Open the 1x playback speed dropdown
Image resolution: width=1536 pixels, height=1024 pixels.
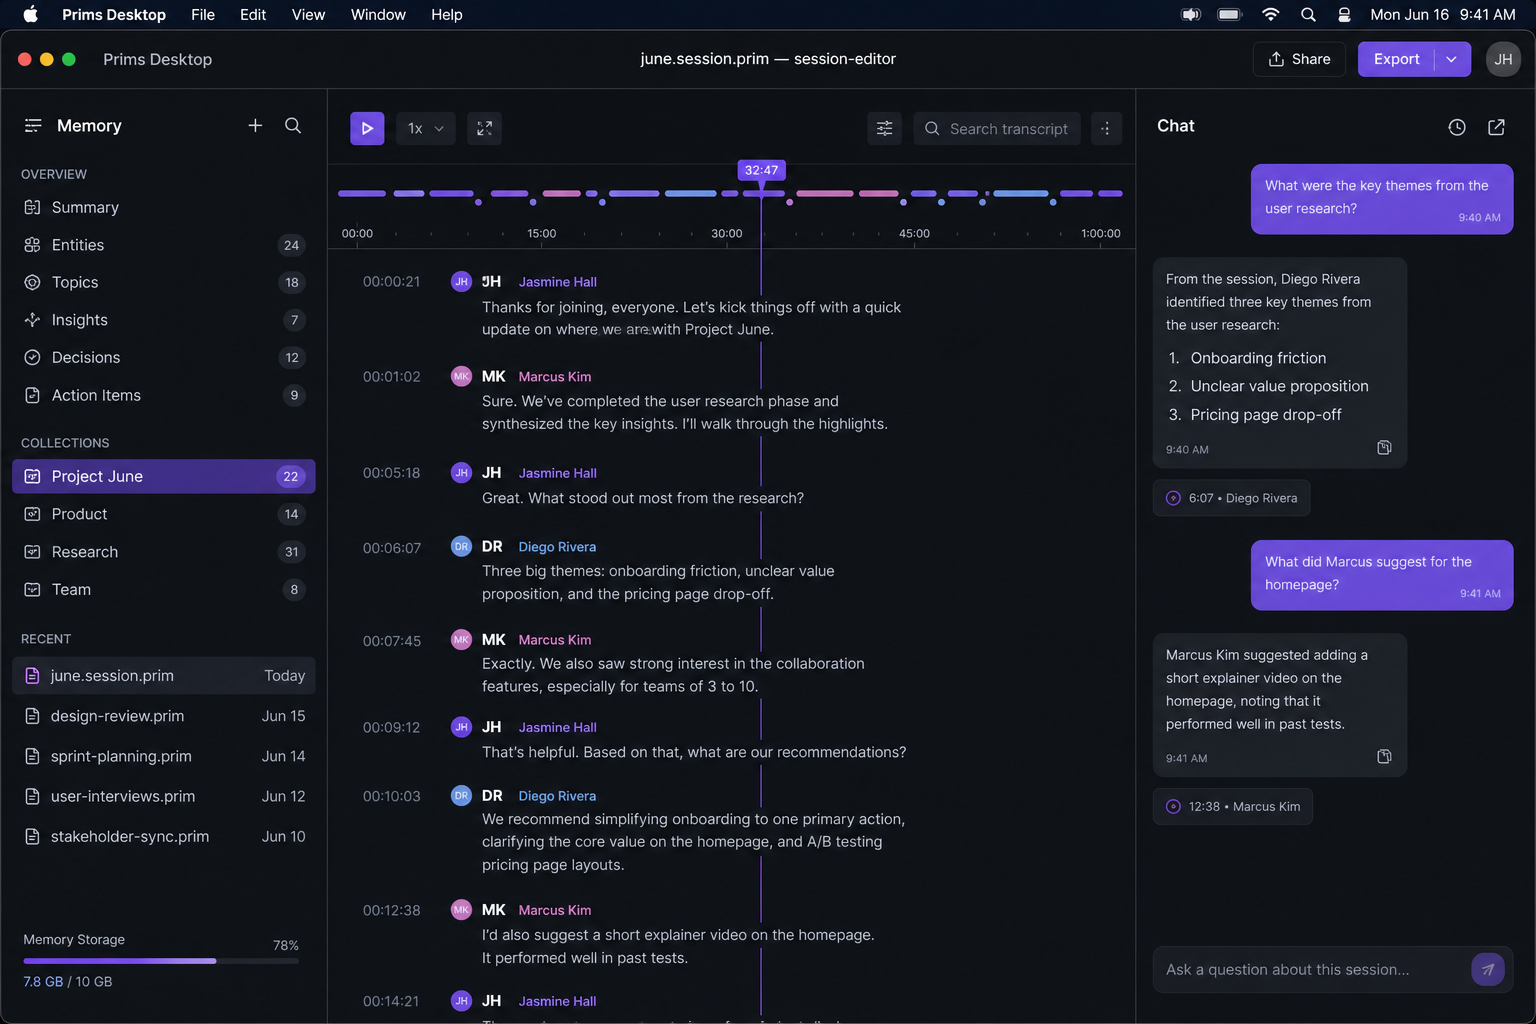tap(426, 128)
